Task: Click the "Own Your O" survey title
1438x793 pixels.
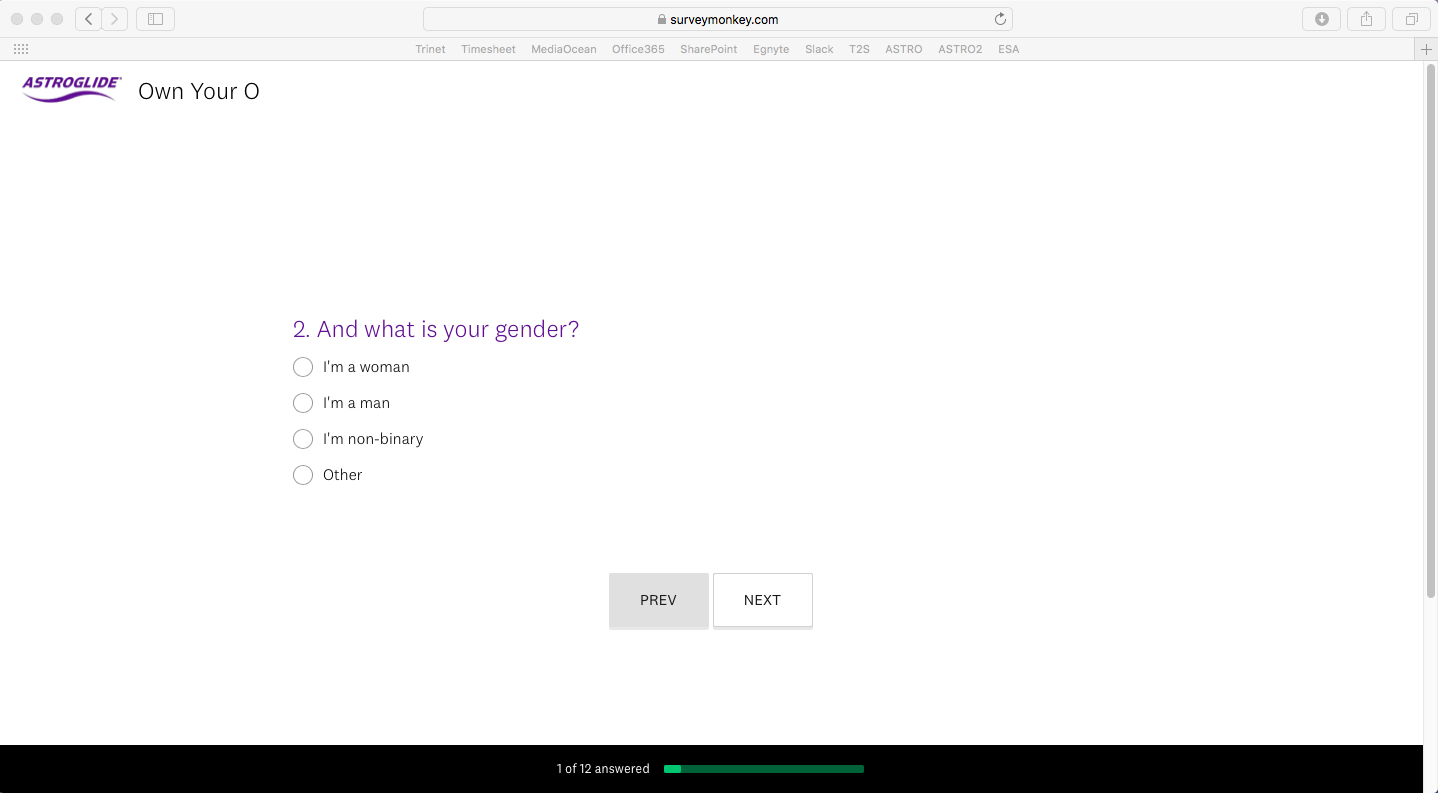Action: tap(199, 91)
